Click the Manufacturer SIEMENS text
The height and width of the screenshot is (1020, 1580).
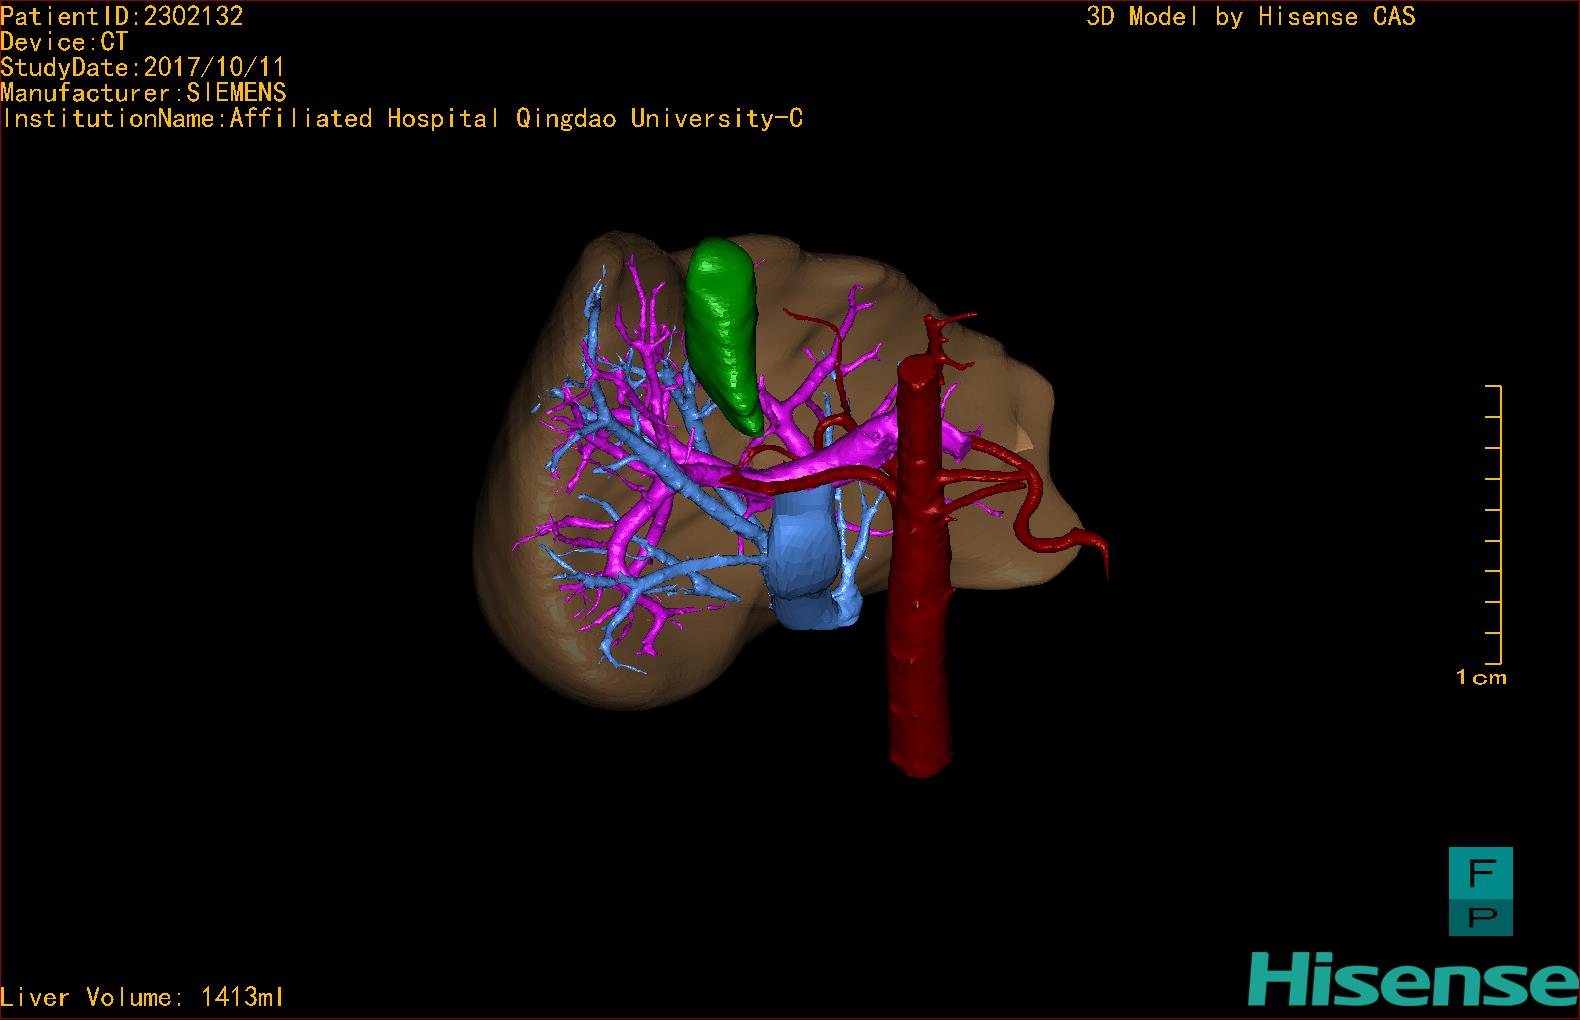click(x=143, y=93)
